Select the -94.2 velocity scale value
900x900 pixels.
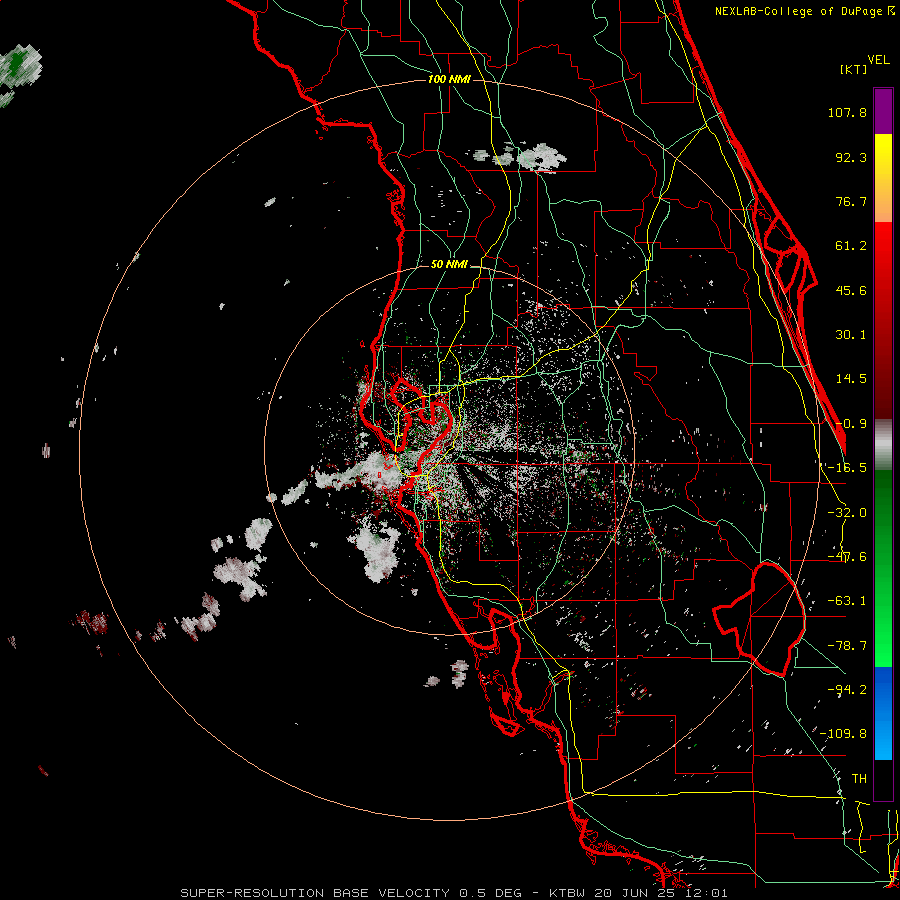(x=847, y=690)
